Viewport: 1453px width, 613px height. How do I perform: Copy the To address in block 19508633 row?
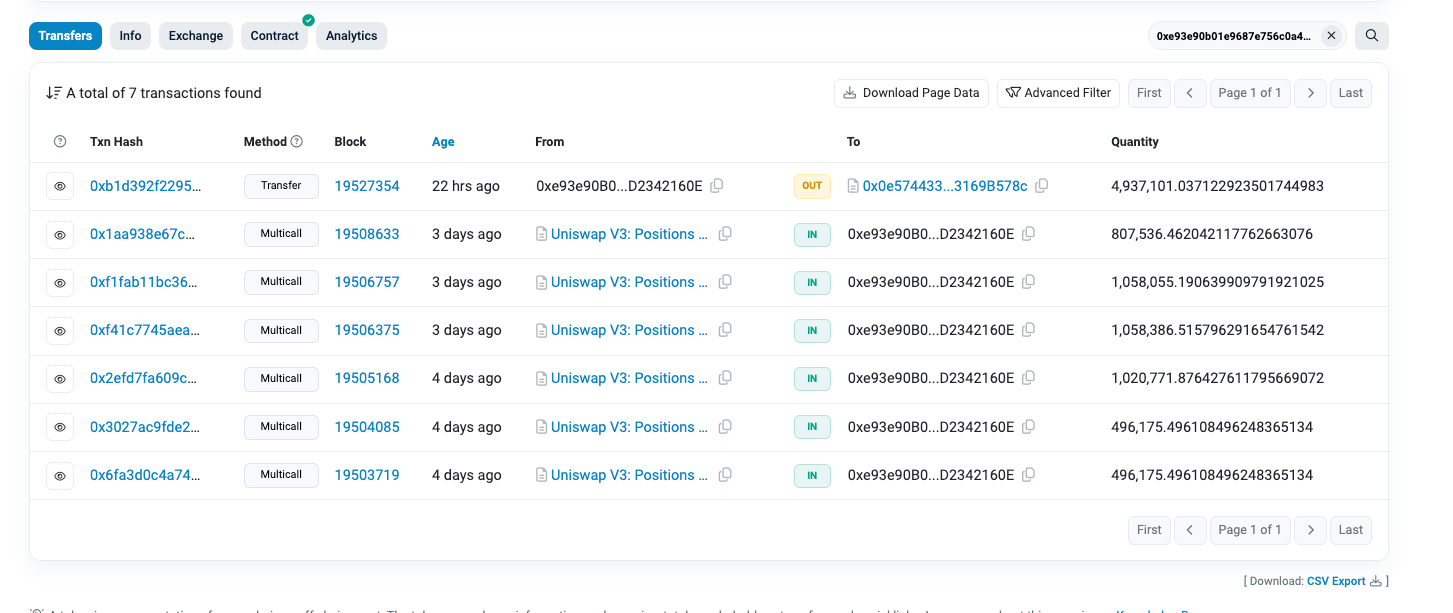pyautogui.click(x=1028, y=234)
